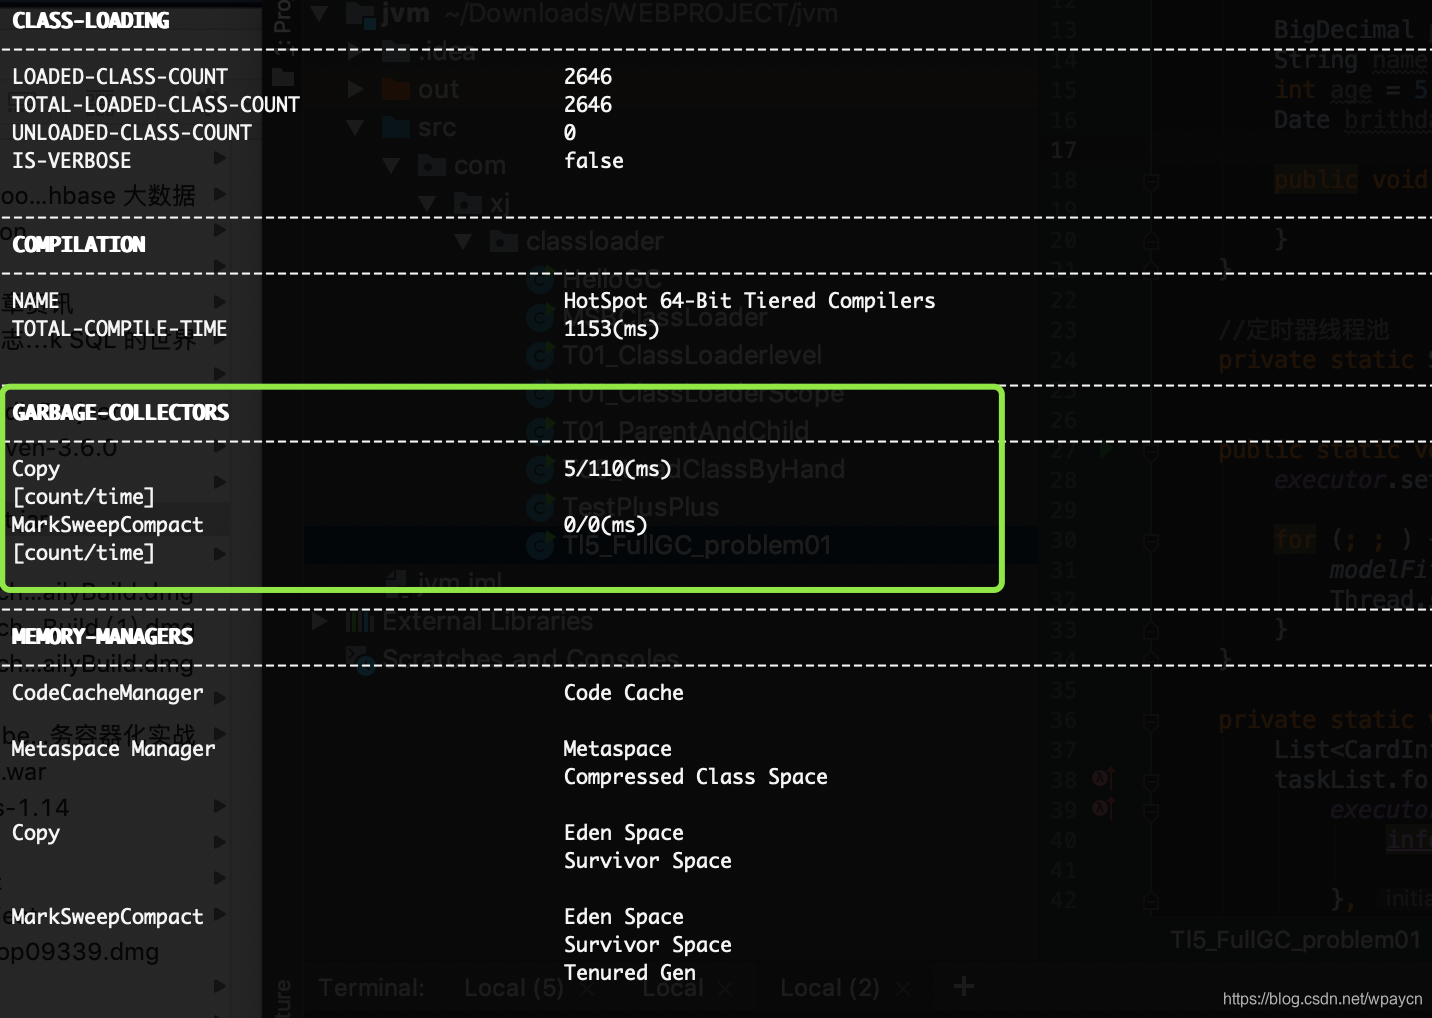Click the LOADED-CLASS-COUNT label
Screen dimensions: 1432x1018
(x=120, y=76)
